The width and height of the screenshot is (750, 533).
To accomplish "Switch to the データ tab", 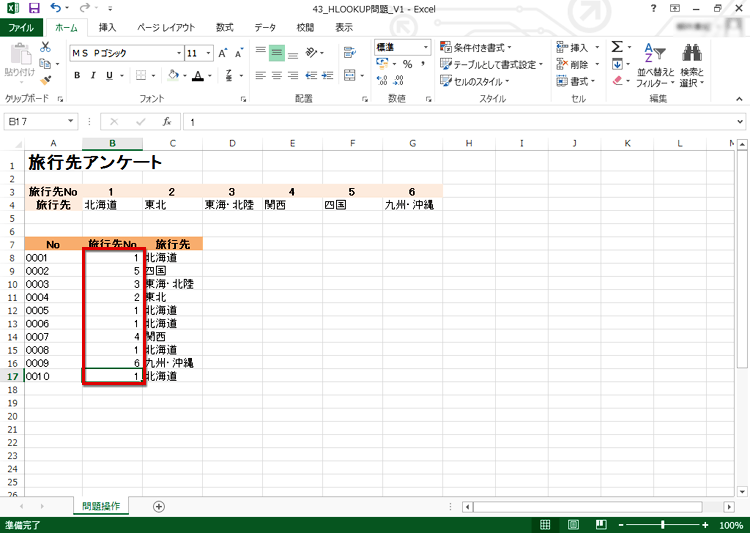I will (265, 27).
